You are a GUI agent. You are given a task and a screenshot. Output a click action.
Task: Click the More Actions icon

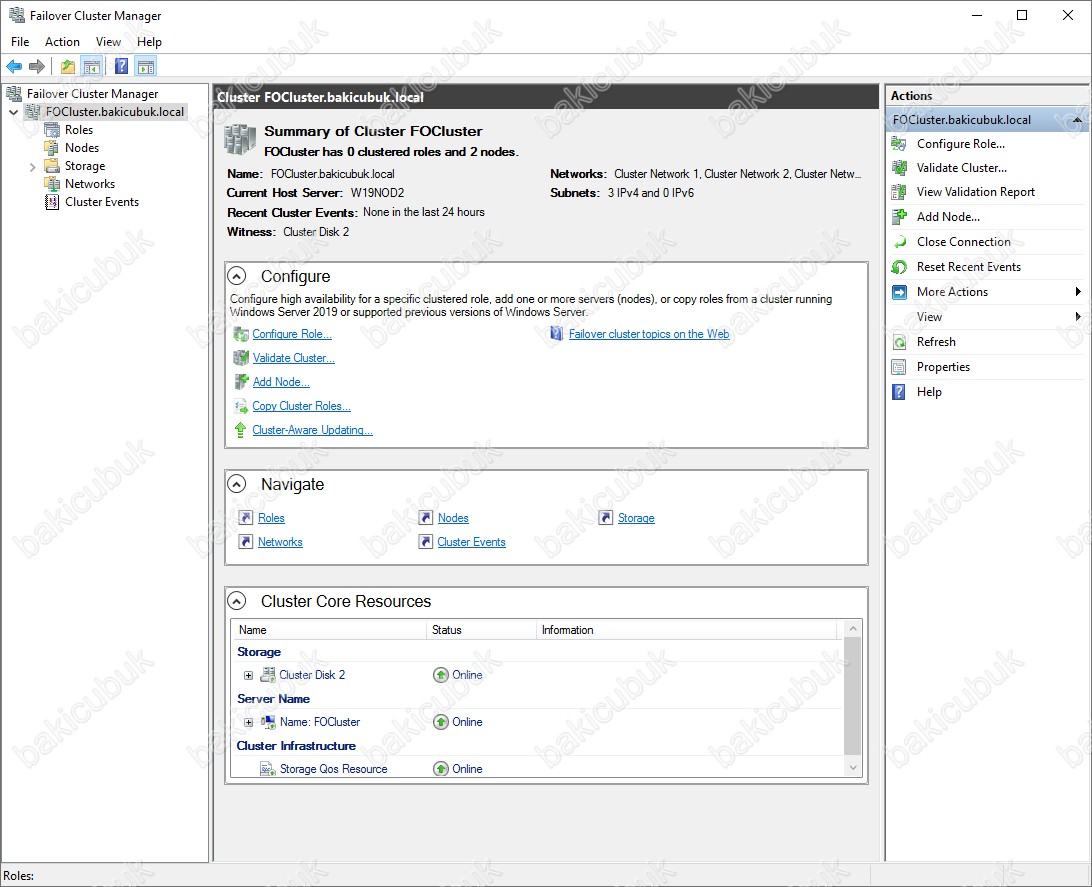[x=900, y=292]
